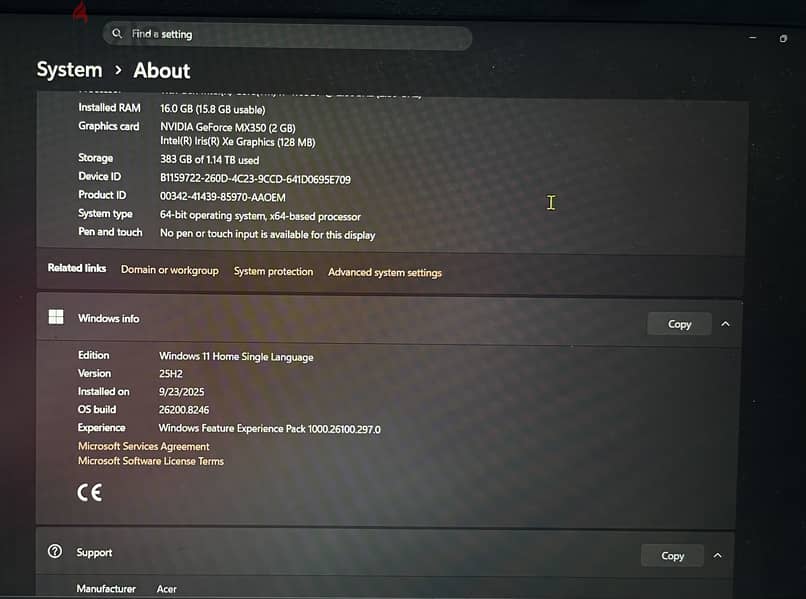Minimize the Settings window

point(753,38)
